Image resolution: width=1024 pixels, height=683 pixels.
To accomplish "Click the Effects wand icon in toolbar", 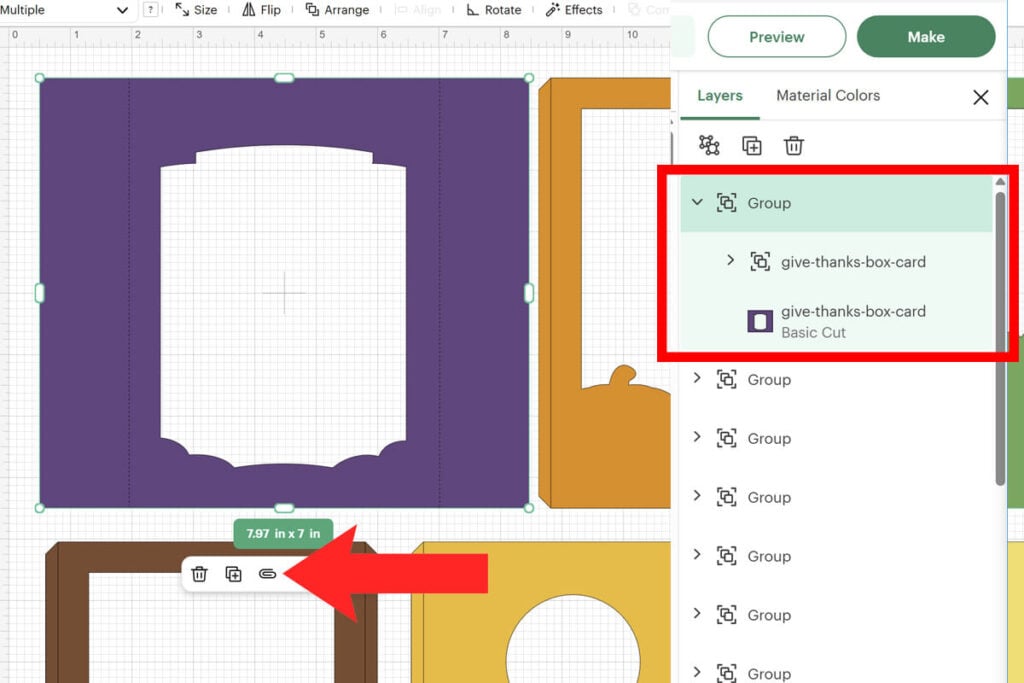I will [x=552, y=9].
